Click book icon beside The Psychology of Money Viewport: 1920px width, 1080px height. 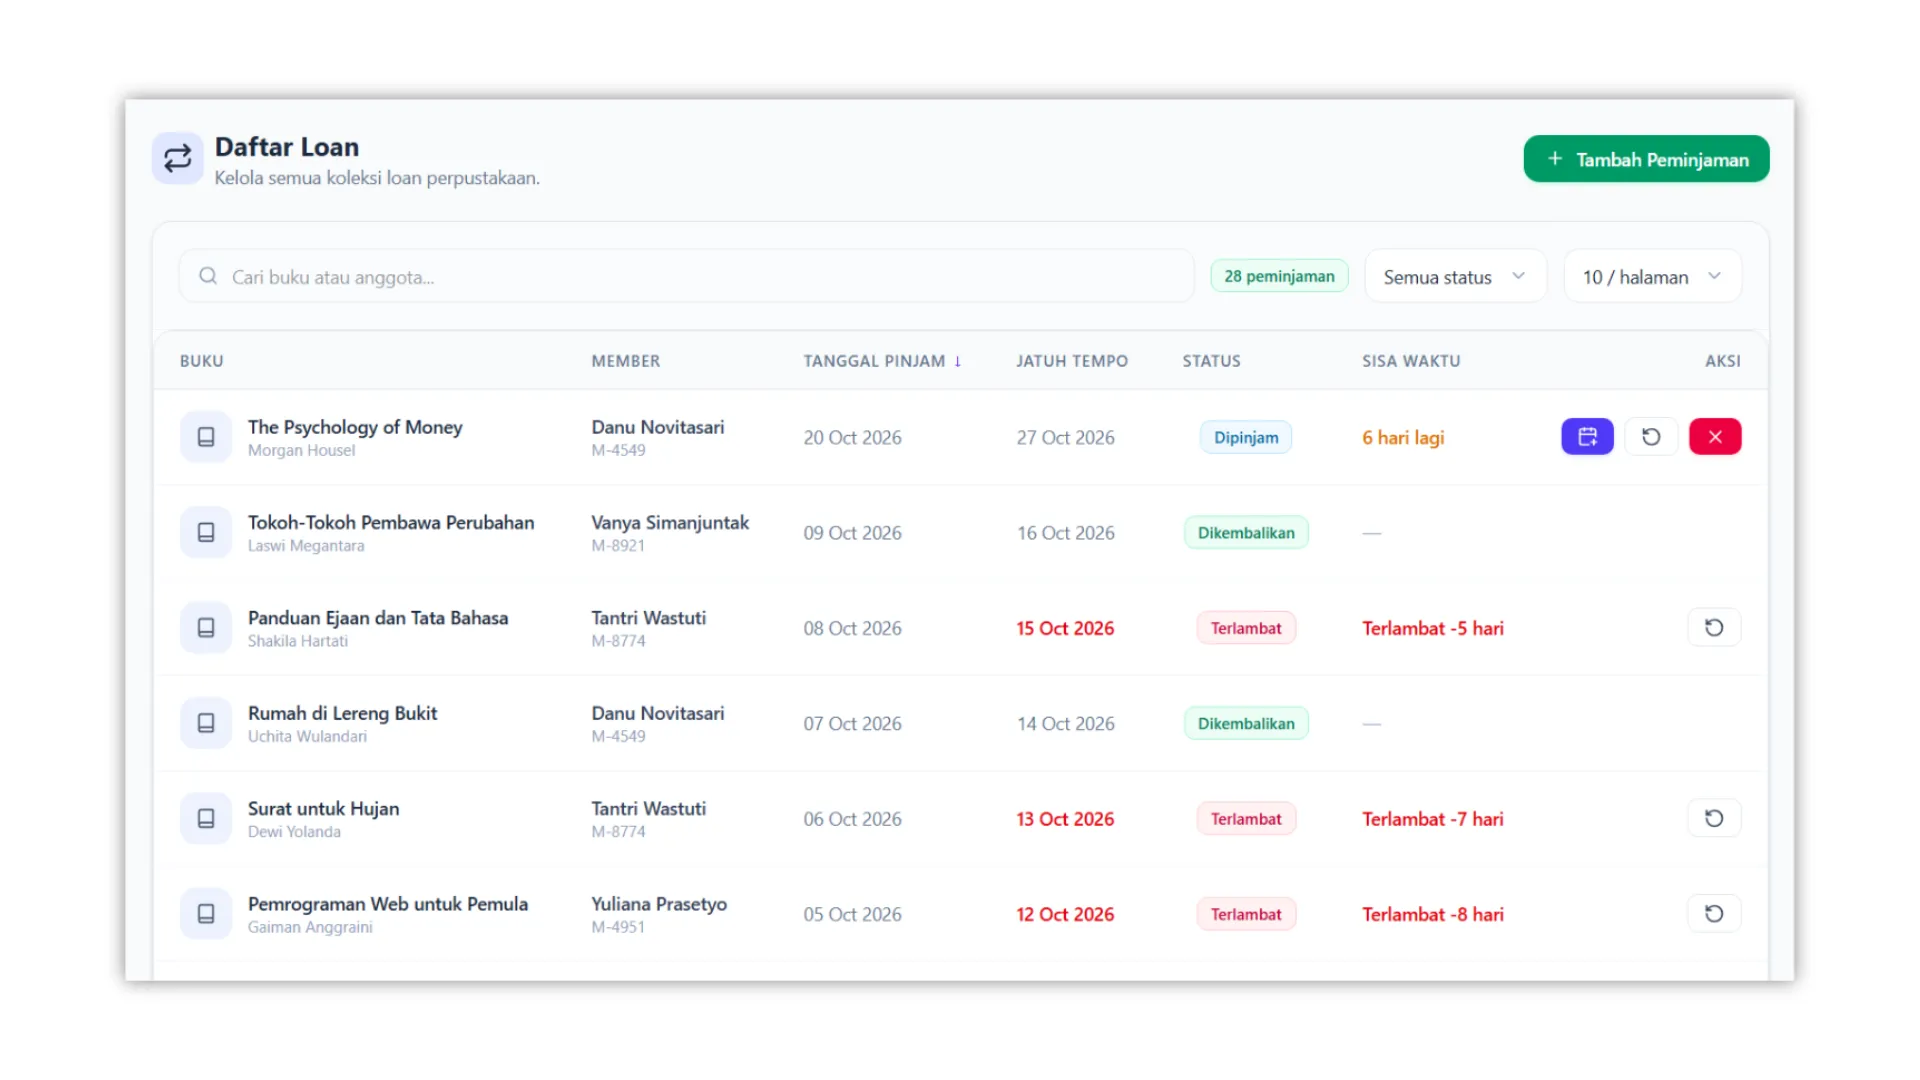pos(206,437)
